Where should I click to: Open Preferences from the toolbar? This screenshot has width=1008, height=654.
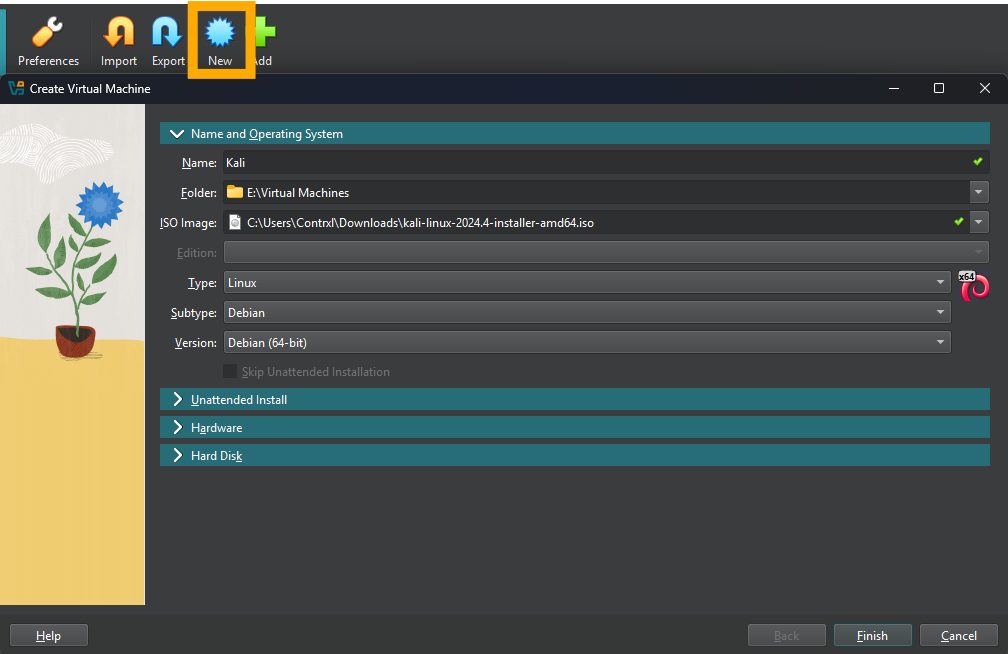(48, 41)
